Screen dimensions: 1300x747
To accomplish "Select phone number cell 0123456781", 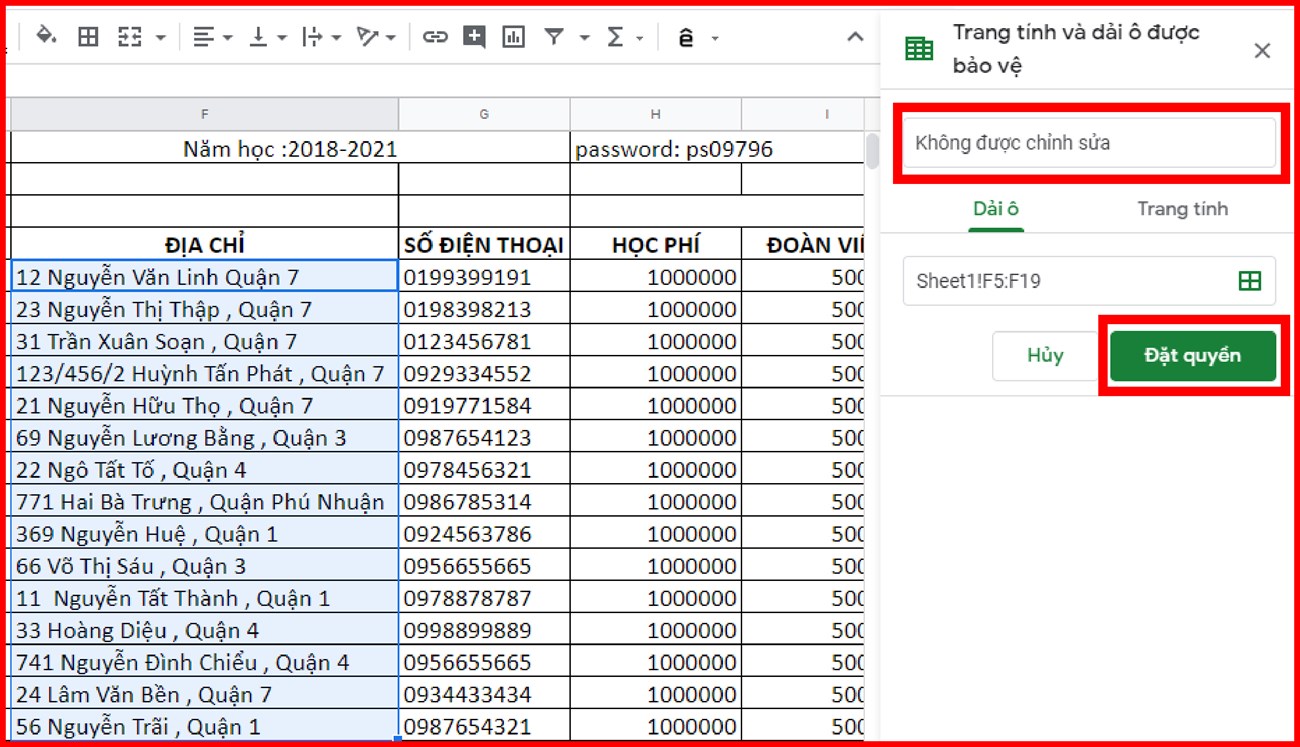I will [484, 341].
